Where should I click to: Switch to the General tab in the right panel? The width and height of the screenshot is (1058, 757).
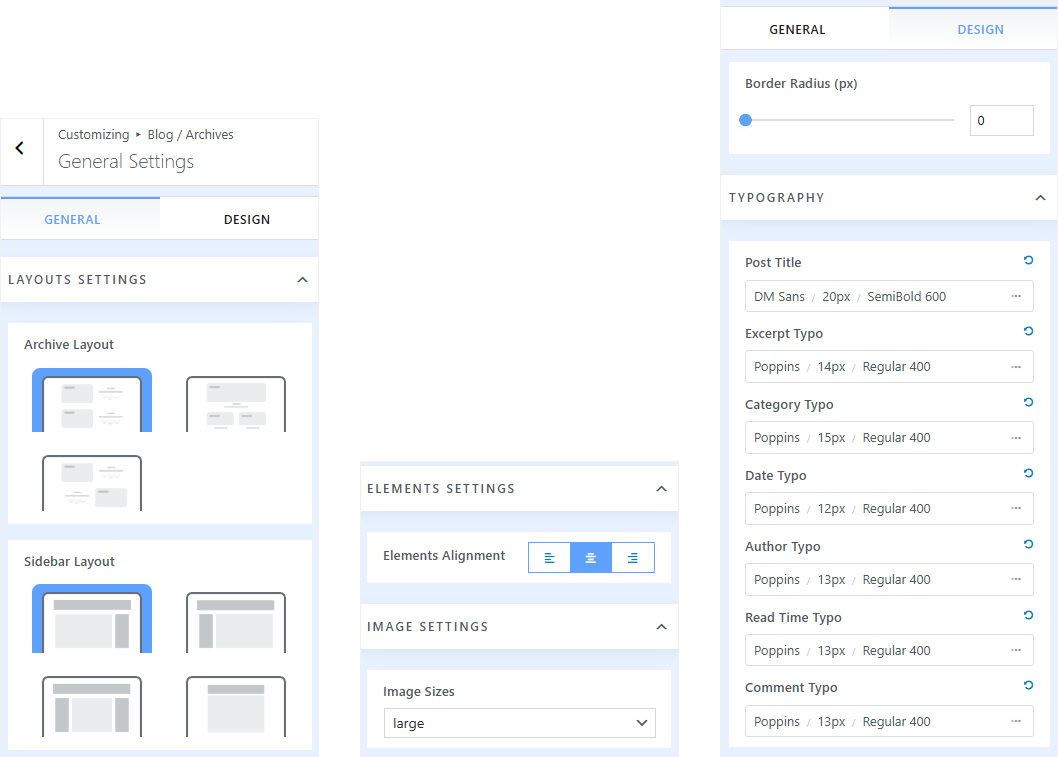tap(797, 29)
